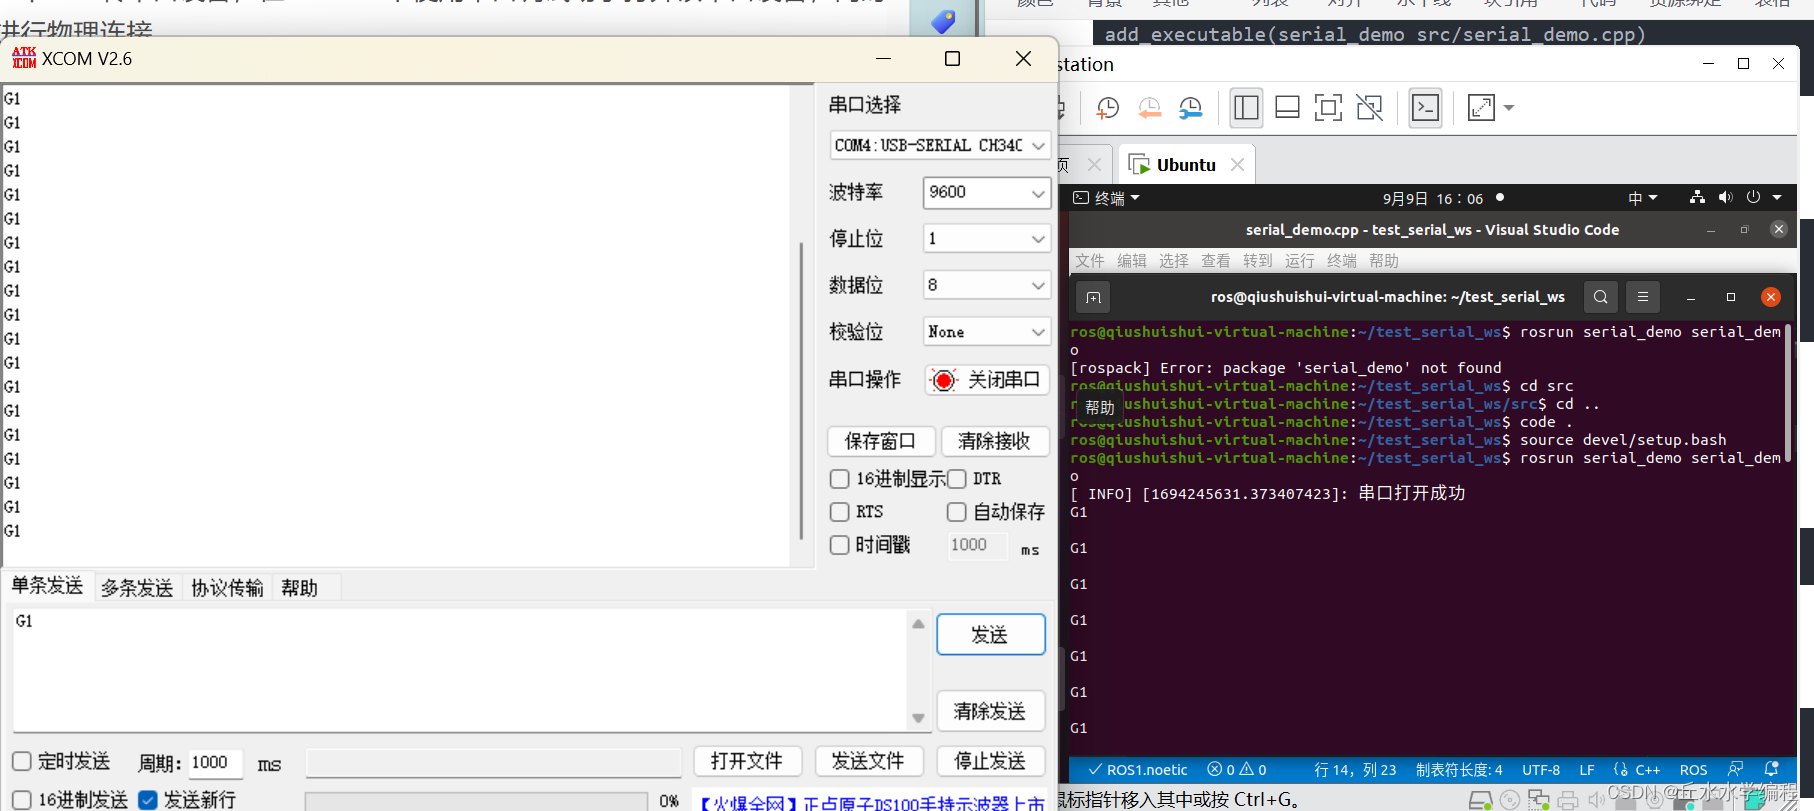Image resolution: width=1814 pixels, height=811 pixels.
Task: Click the VMware CD/DVD device icon
Action: click(1510, 800)
